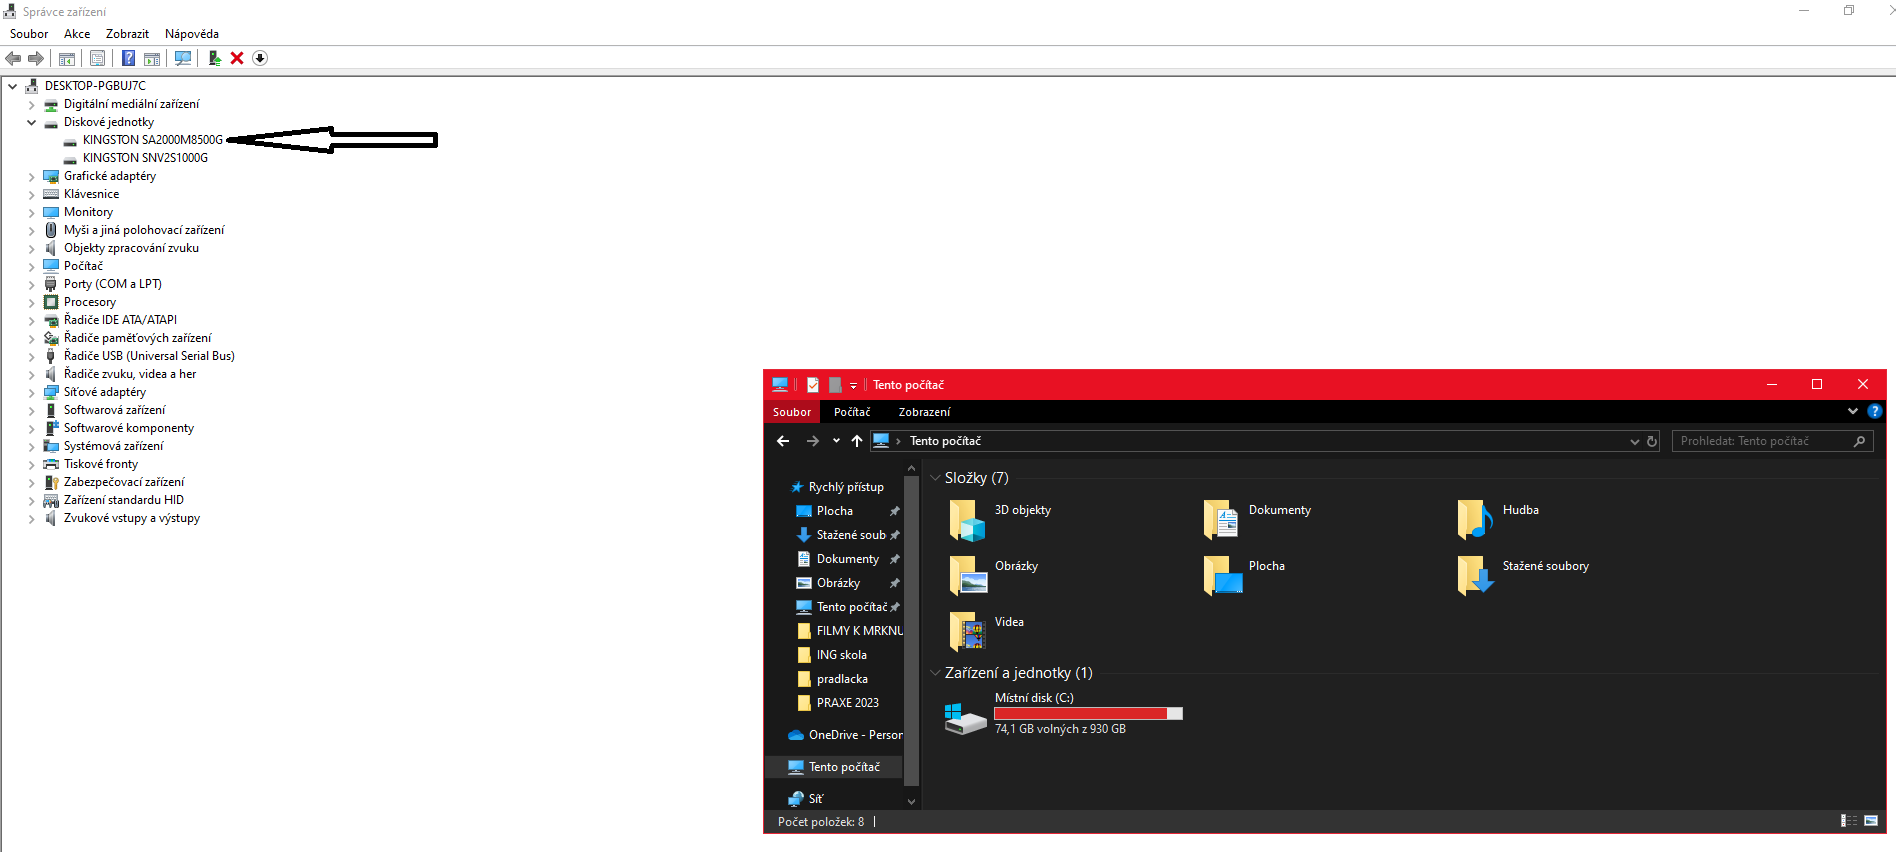Image resolution: width=1896 pixels, height=852 pixels.
Task: Click the red X uninstall device icon
Action: (x=237, y=58)
